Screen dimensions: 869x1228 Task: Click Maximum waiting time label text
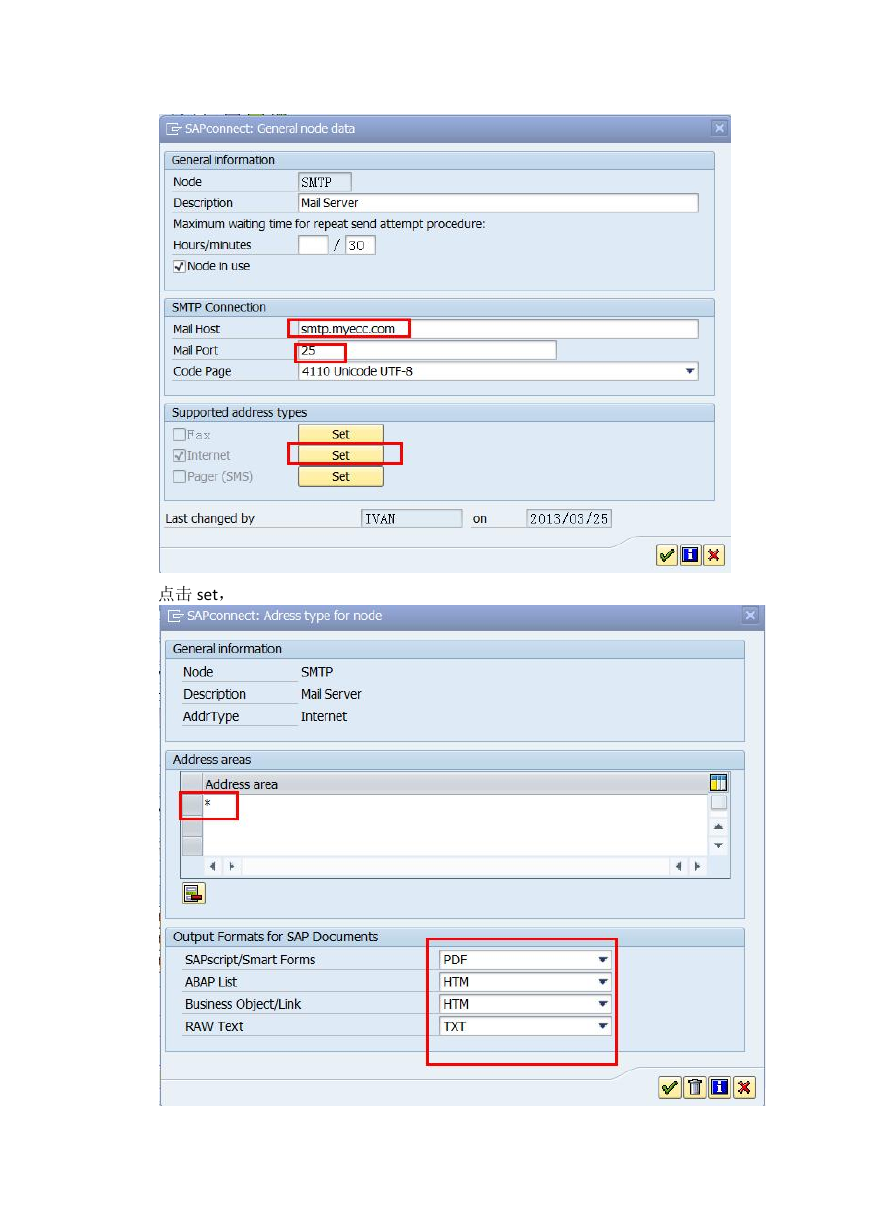[x=329, y=224]
